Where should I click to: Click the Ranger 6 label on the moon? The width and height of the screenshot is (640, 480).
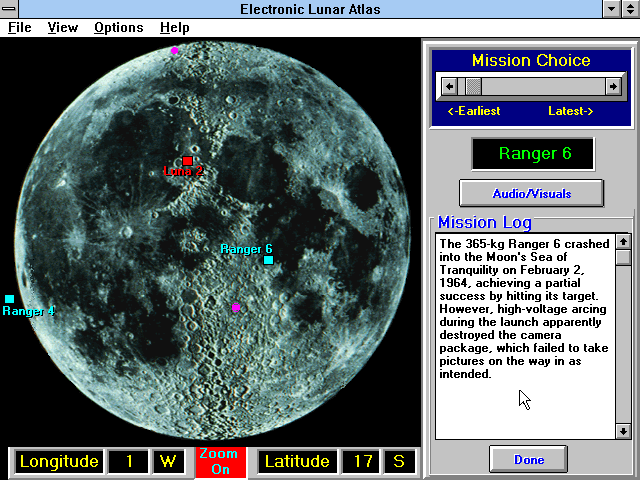coord(246,249)
